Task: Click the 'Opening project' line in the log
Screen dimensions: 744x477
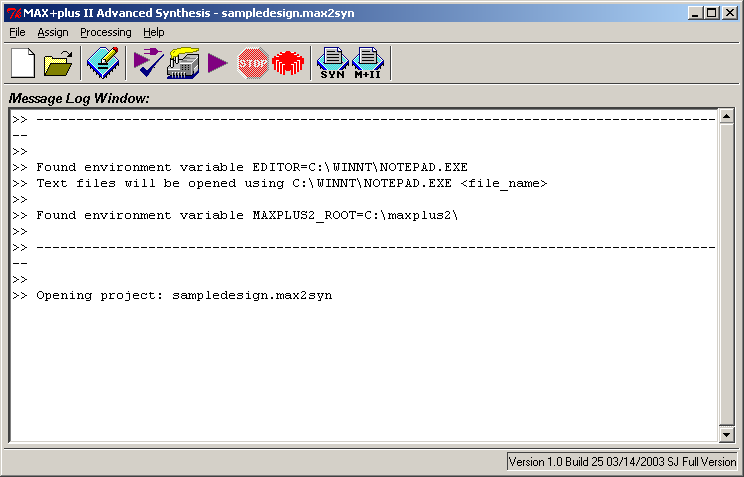Action: [184, 296]
